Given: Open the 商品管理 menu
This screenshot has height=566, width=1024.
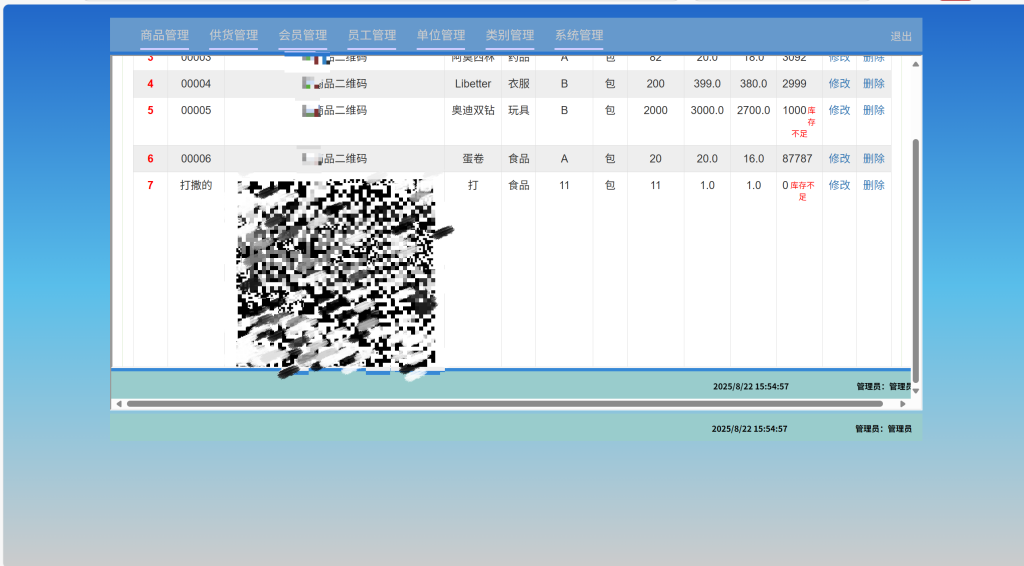Looking at the screenshot, I should [x=165, y=35].
